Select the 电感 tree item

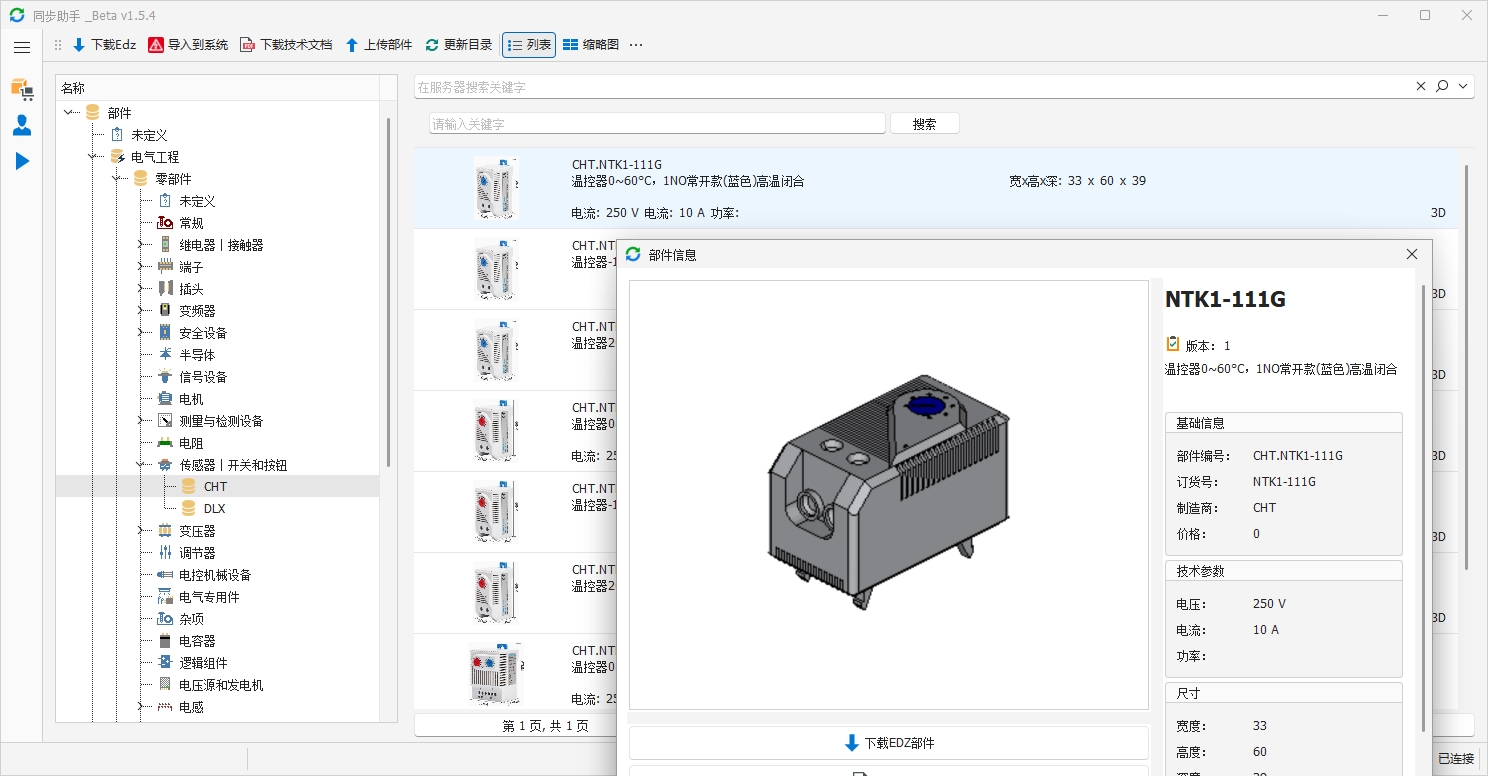click(x=191, y=707)
